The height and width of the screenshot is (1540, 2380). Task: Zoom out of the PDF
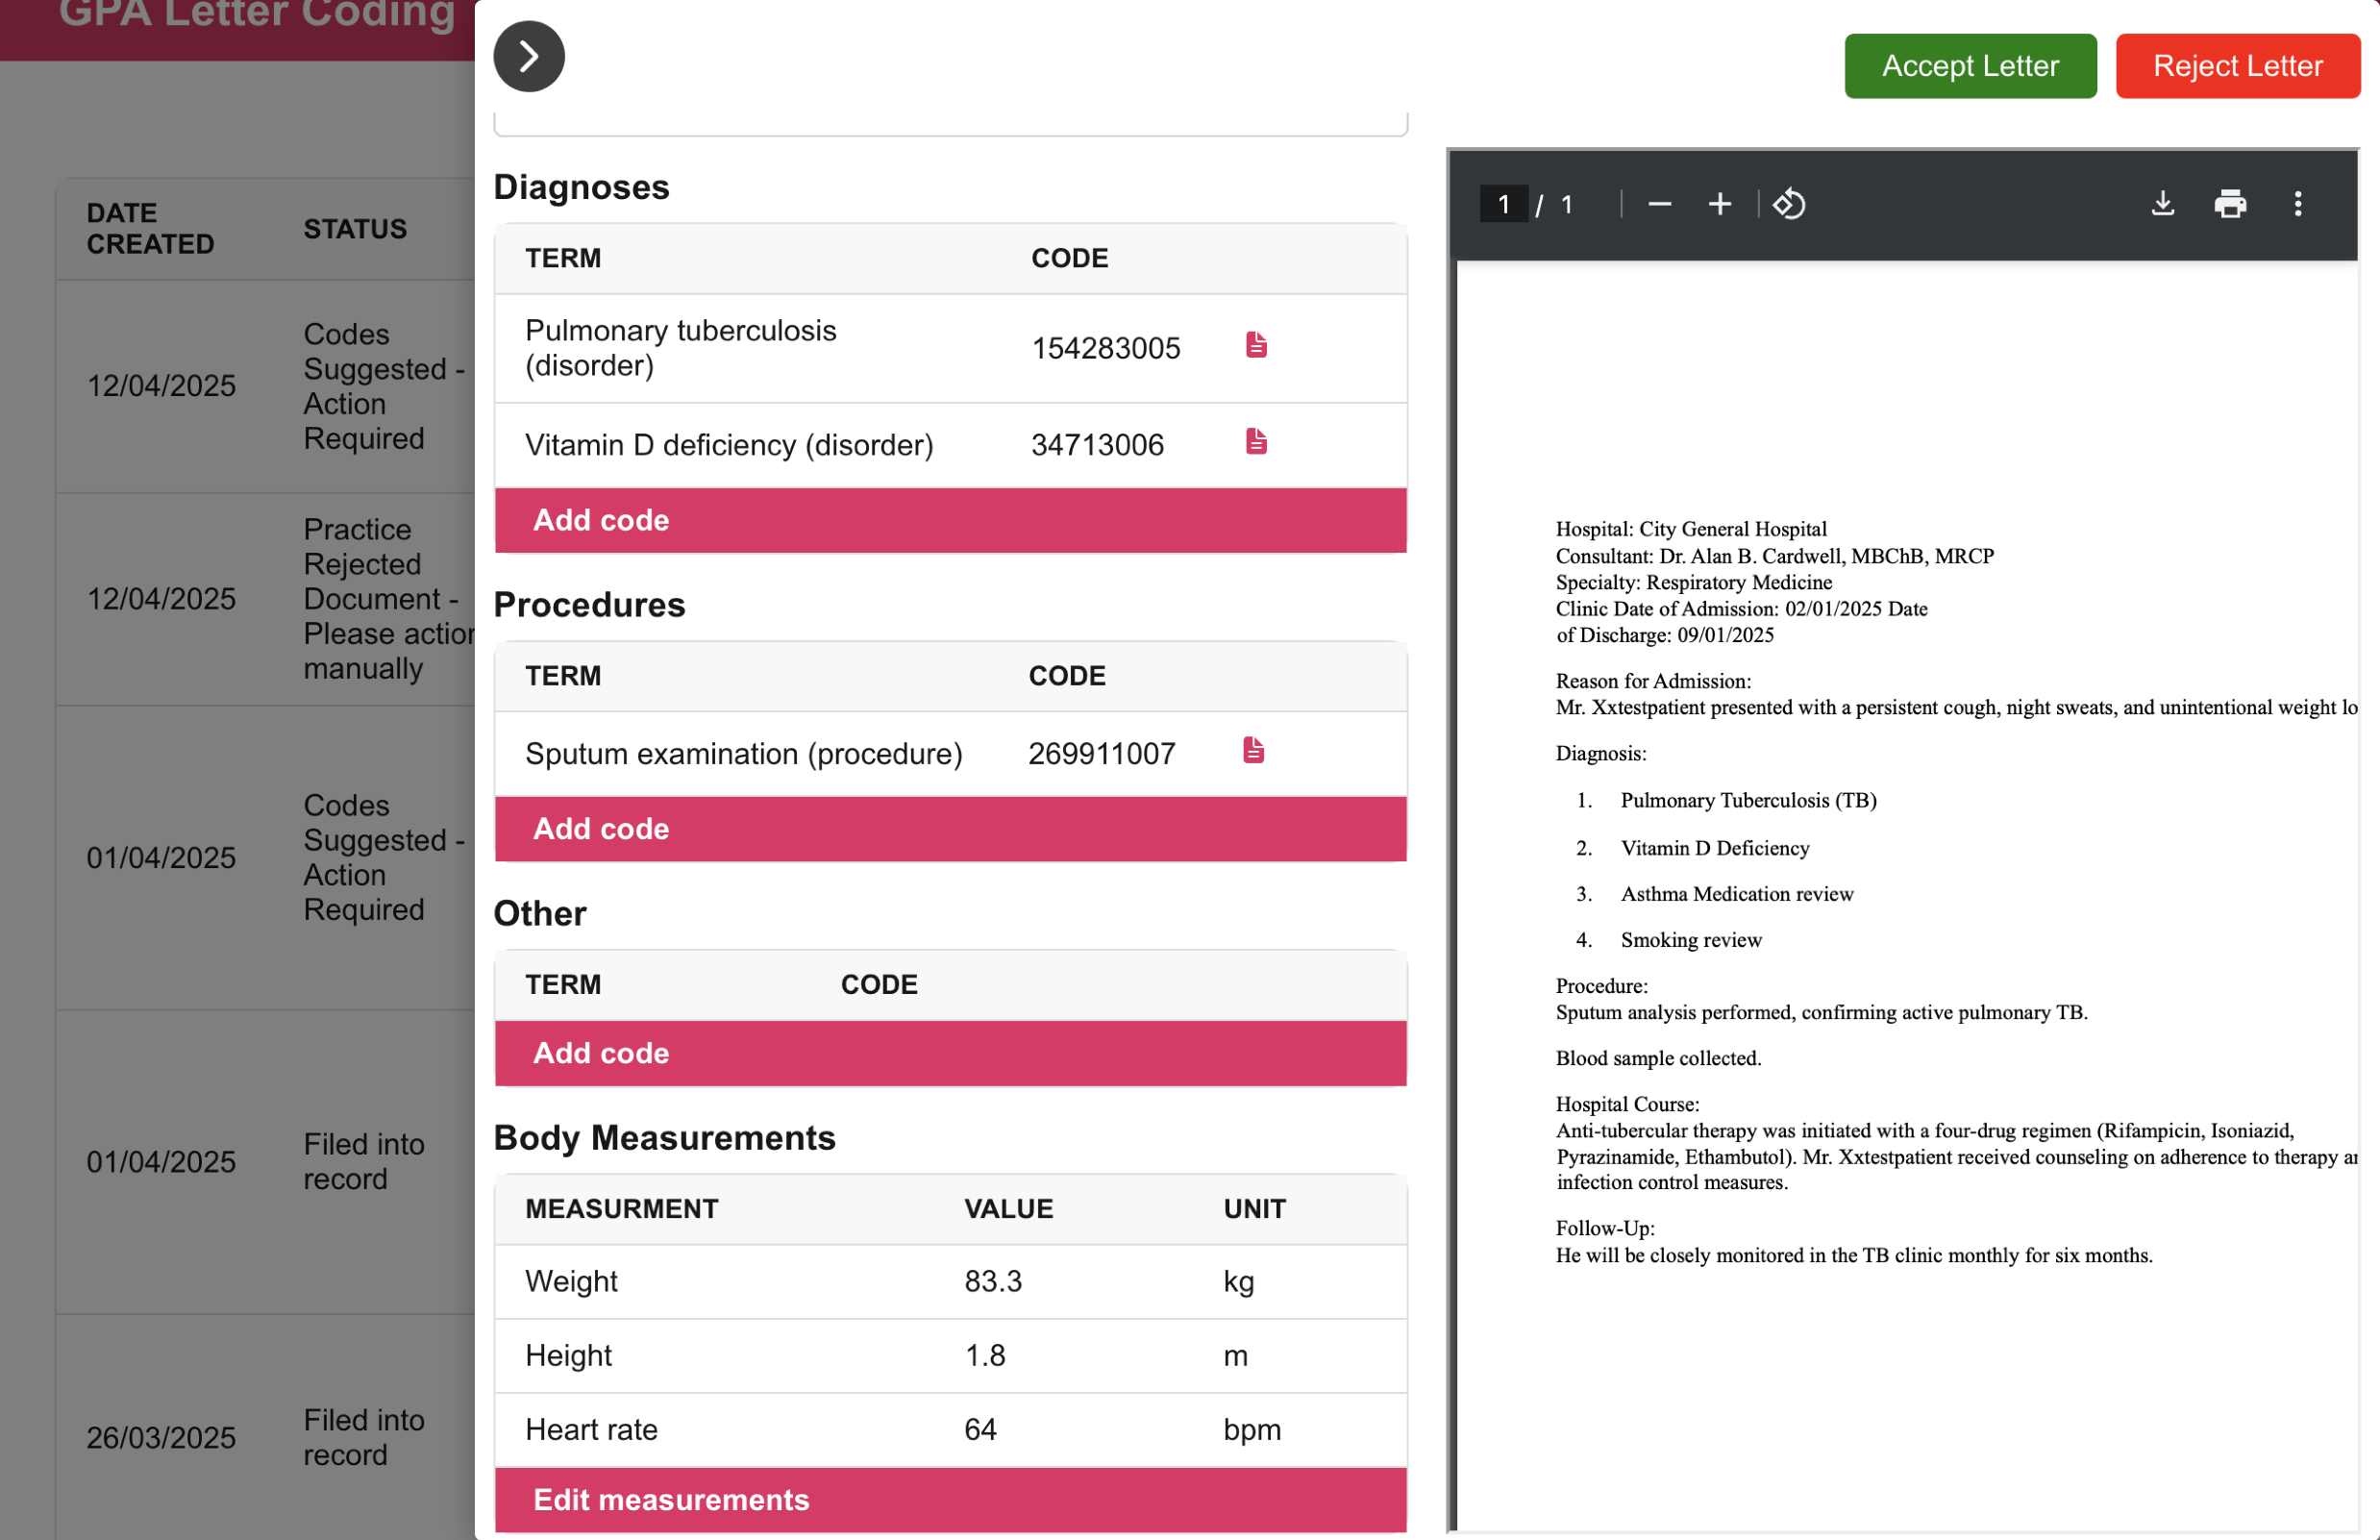(1659, 204)
